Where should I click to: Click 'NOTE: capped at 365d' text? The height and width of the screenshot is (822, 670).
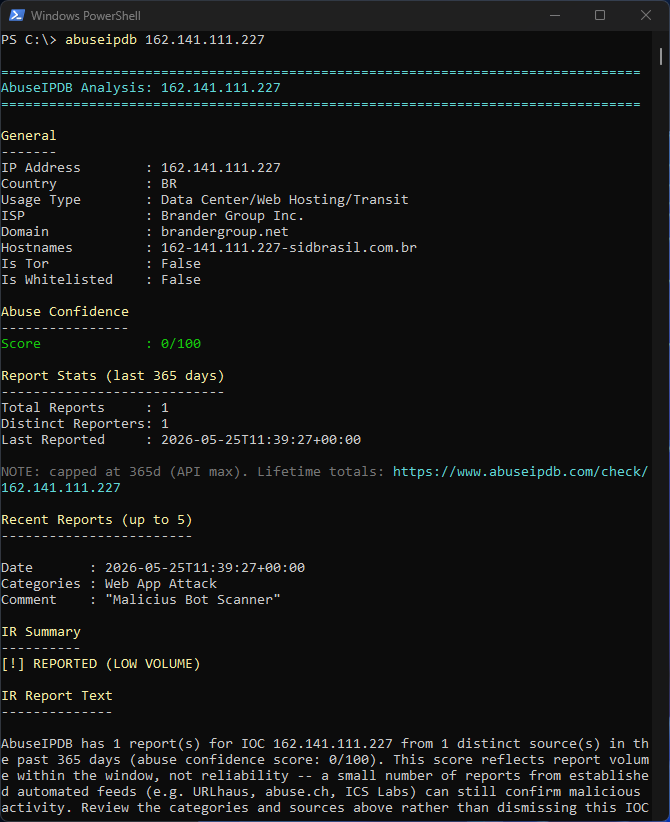(x=81, y=472)
